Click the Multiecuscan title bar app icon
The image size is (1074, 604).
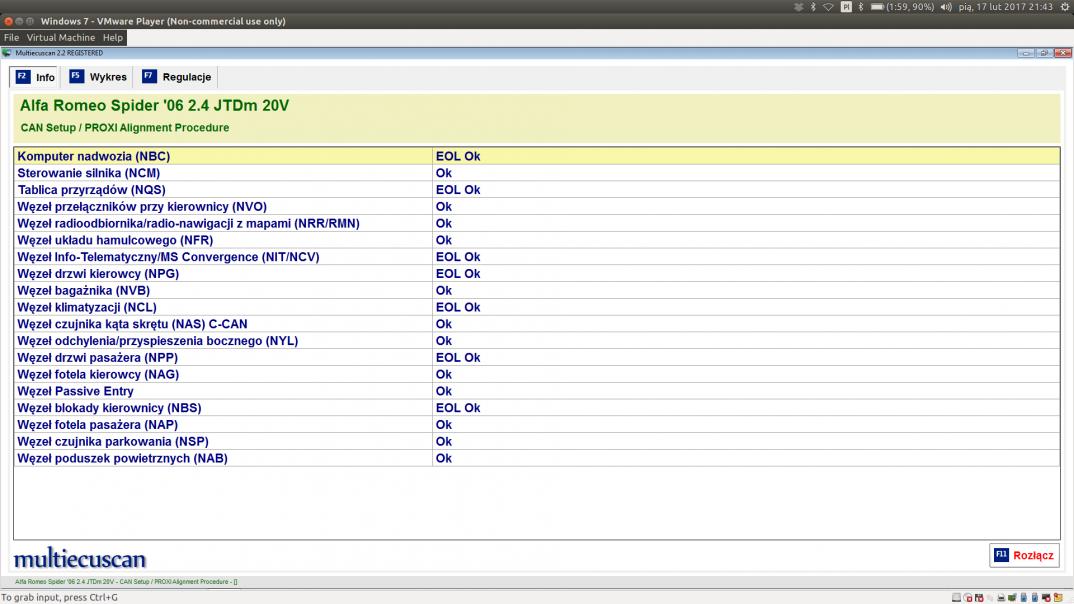point(7,53)
